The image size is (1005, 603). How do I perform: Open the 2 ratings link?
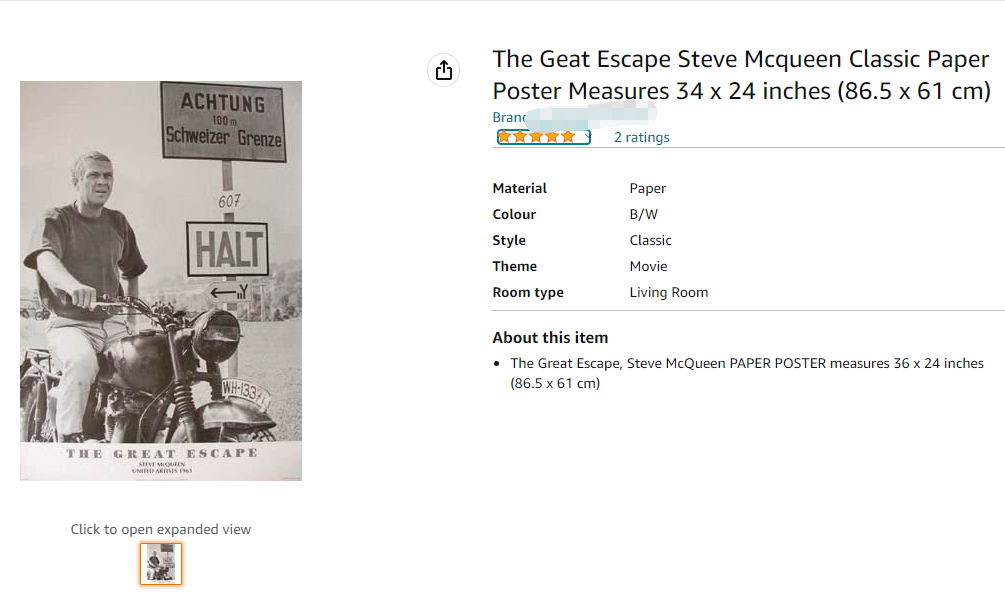pyautogui.click(x=641, y=137)
